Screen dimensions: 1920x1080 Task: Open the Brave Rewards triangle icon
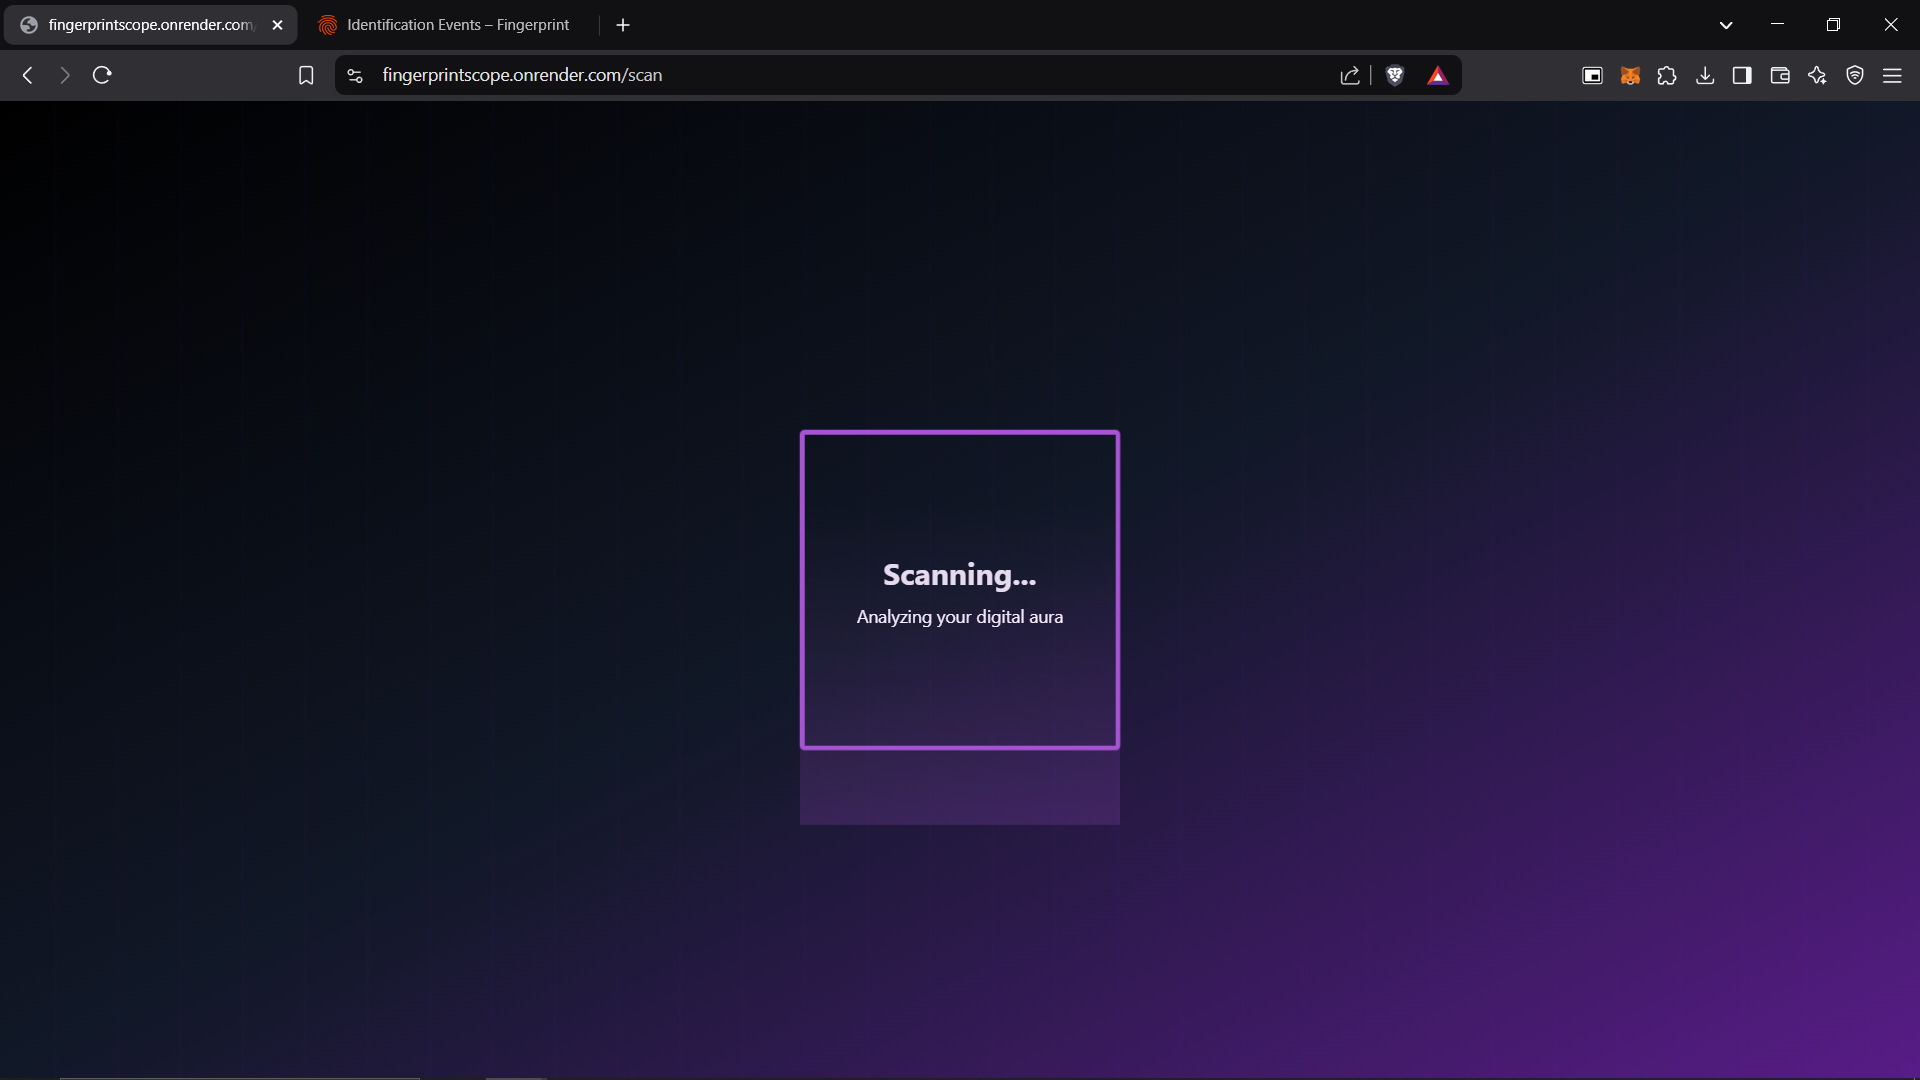click(1437, 76)
